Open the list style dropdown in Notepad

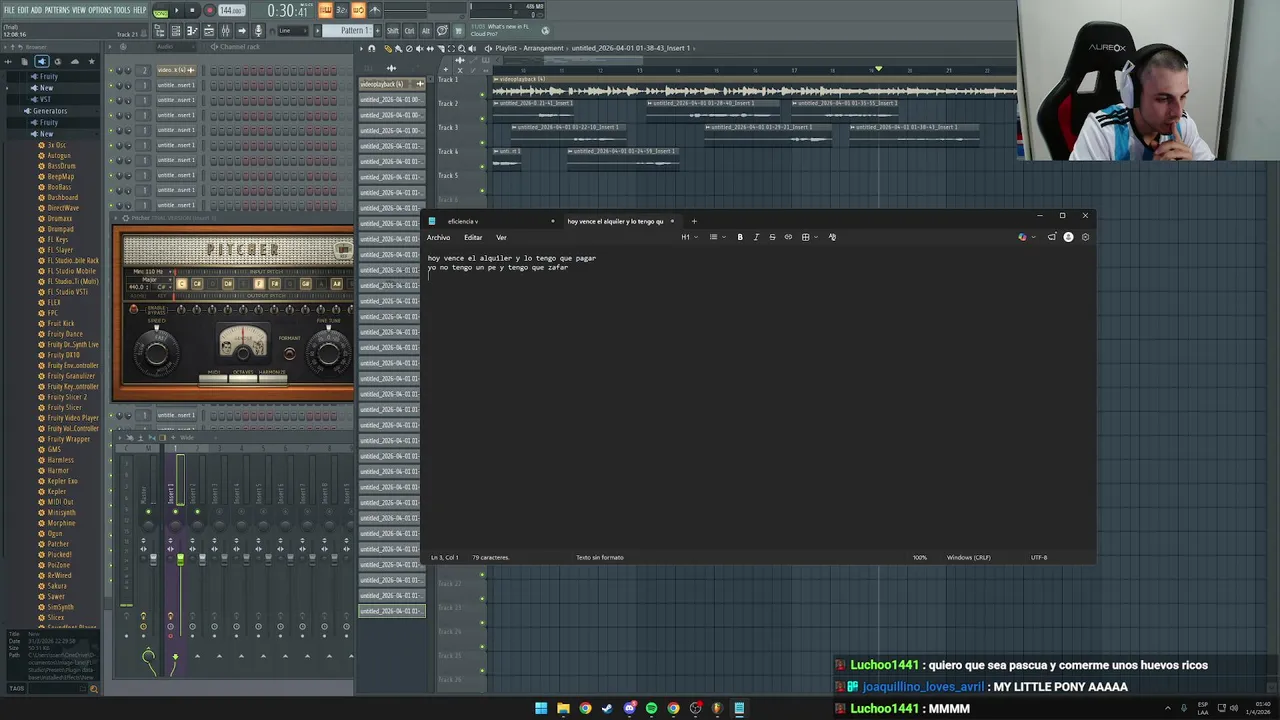(x=717, y=237)
